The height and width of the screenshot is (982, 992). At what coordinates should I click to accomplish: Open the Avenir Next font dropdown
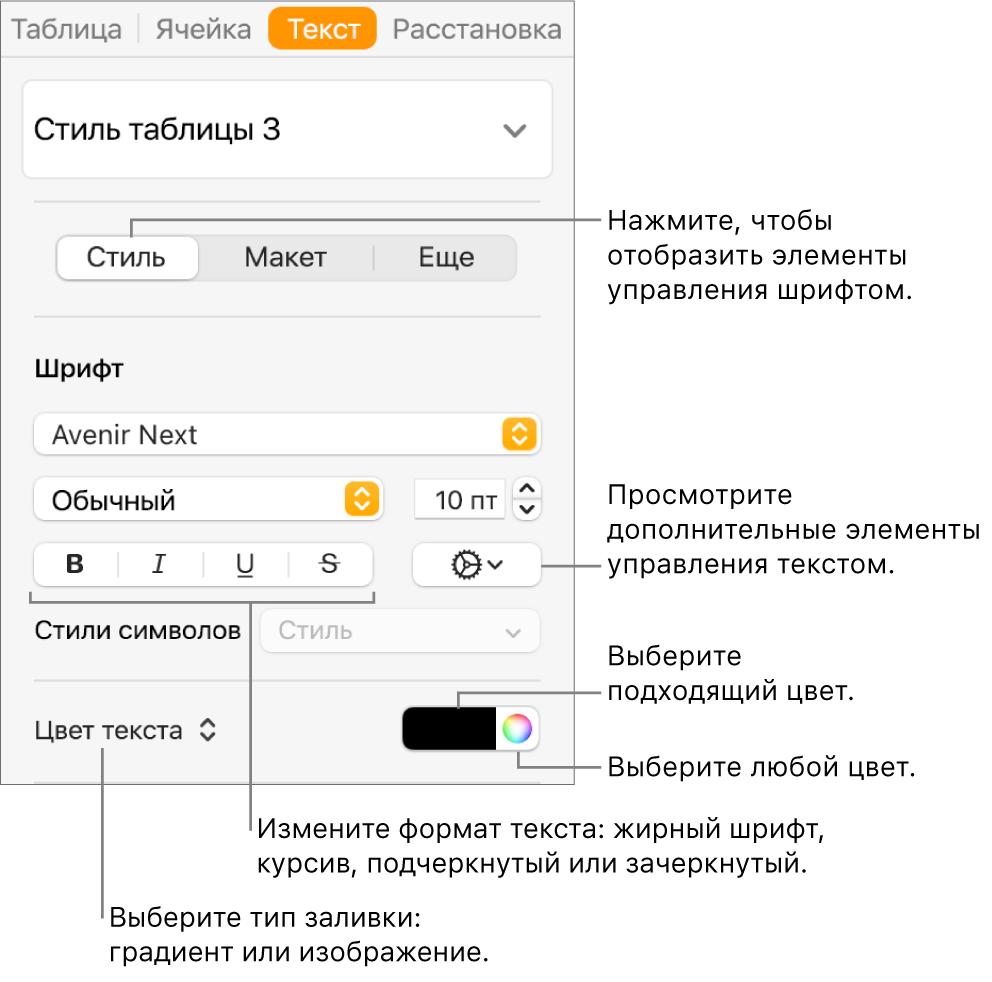pyautogui.click(x=287, y=434)
